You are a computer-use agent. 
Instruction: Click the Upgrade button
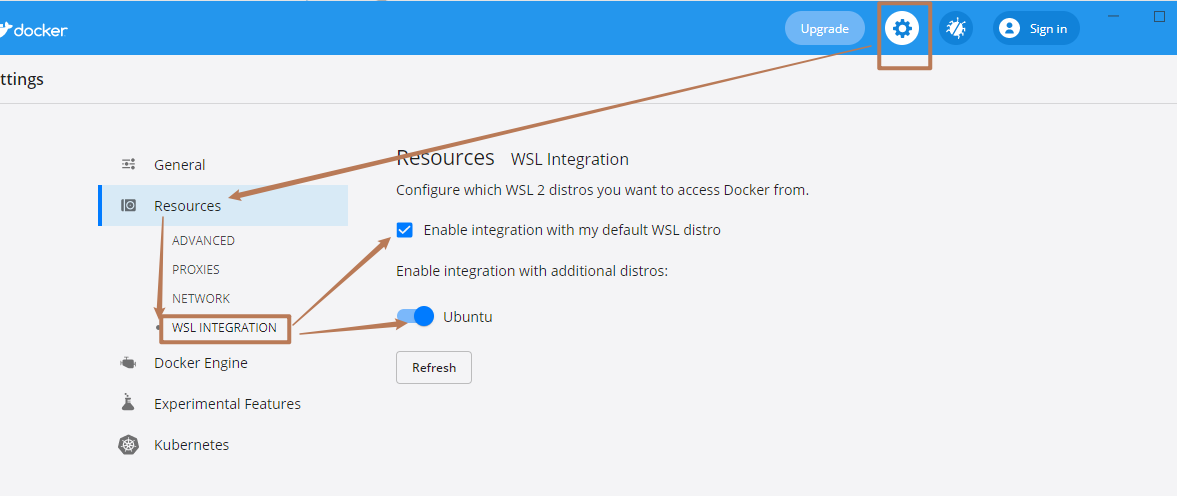tap(824, 29)
